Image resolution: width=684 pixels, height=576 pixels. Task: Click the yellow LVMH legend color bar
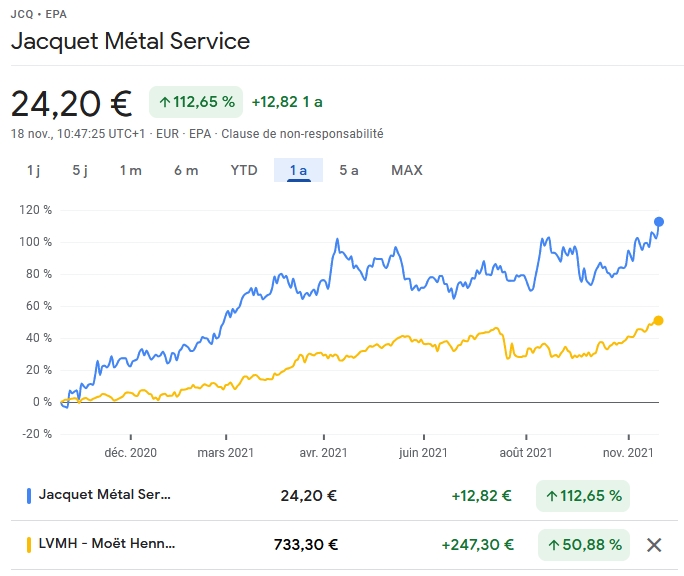tap(29, 545)
